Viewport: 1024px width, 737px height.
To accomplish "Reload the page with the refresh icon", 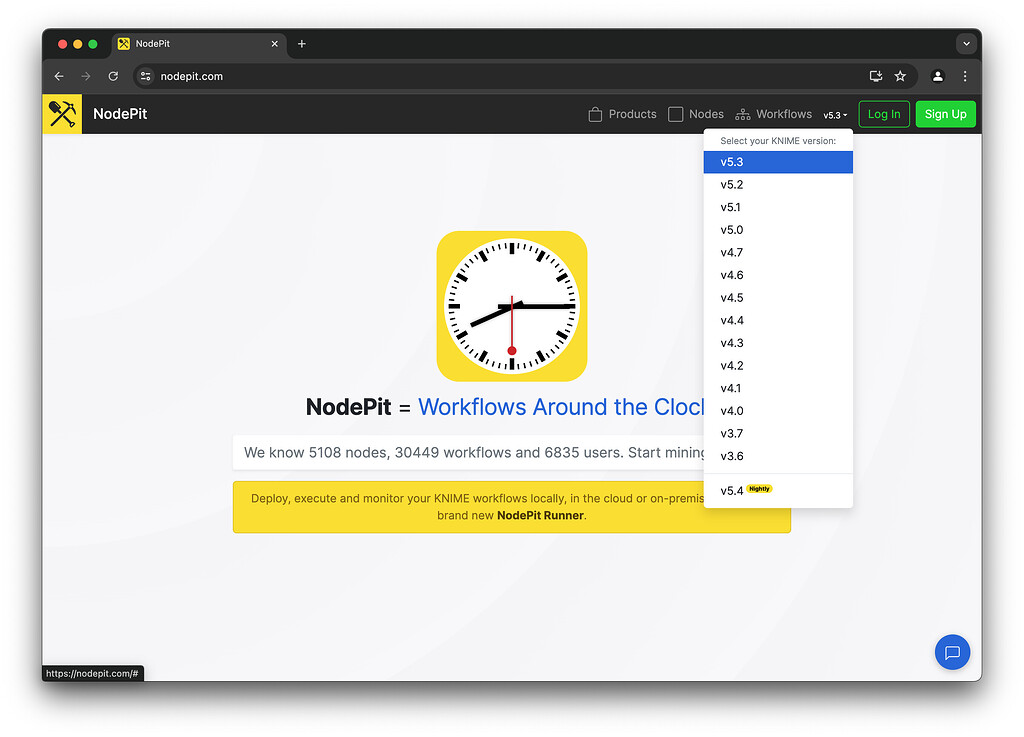I will [x=113, y=76].
